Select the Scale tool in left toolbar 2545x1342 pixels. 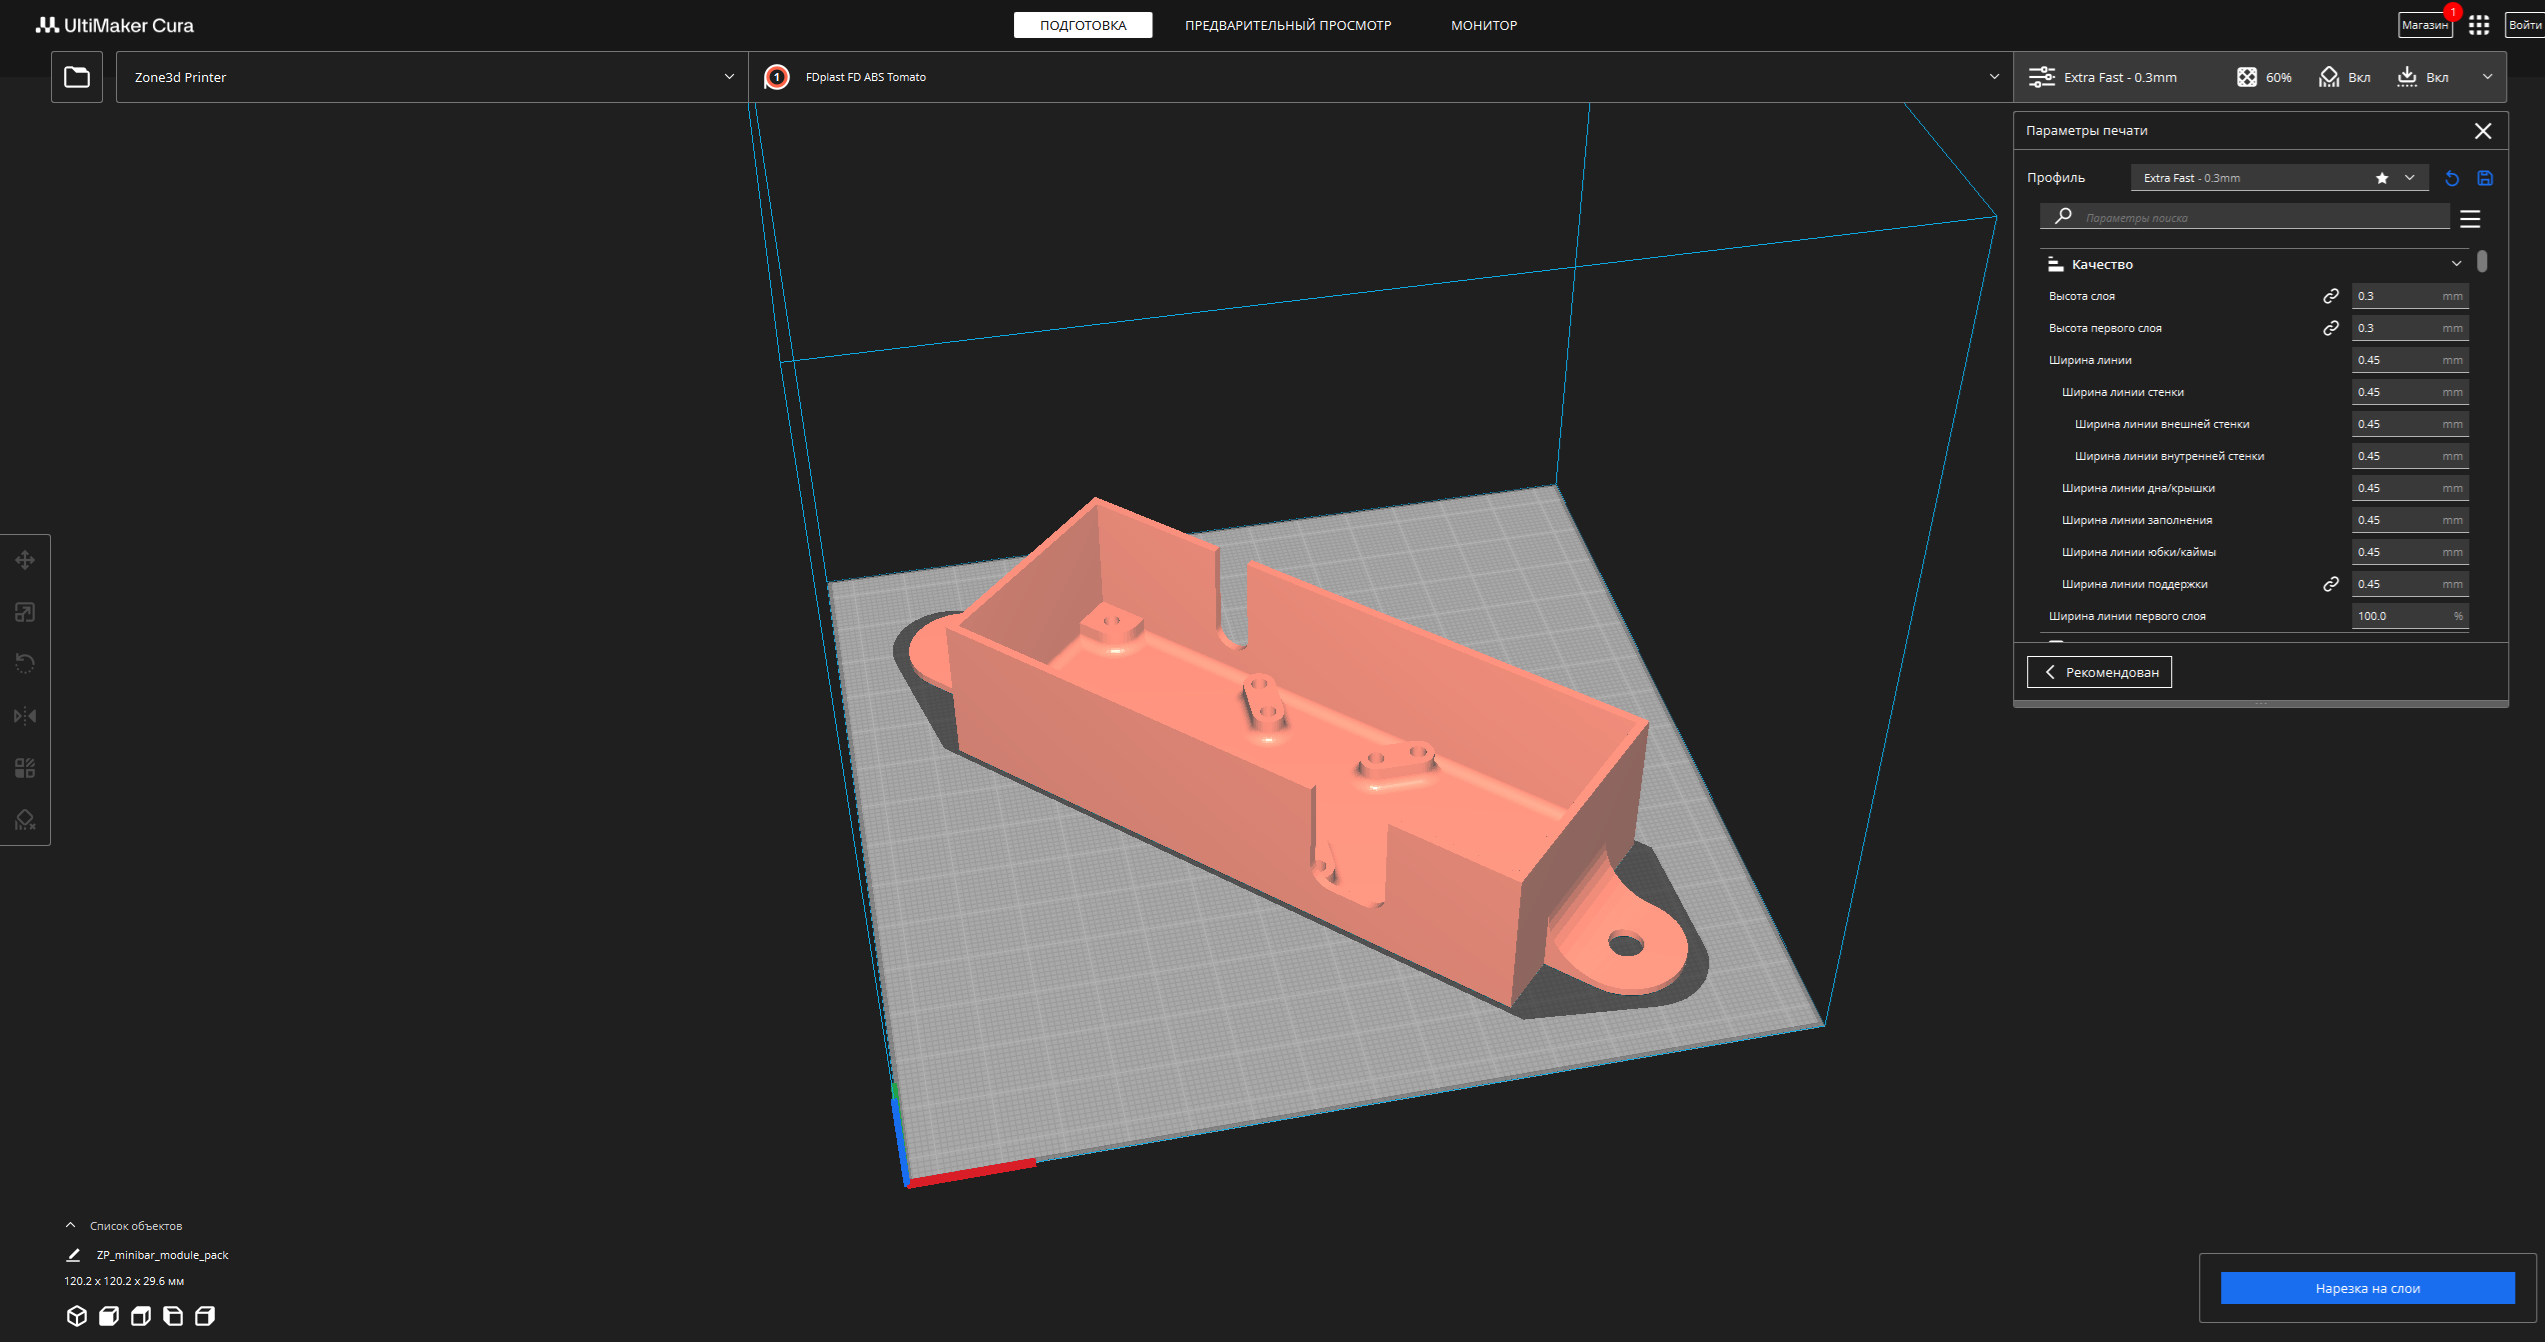(25, 612)
